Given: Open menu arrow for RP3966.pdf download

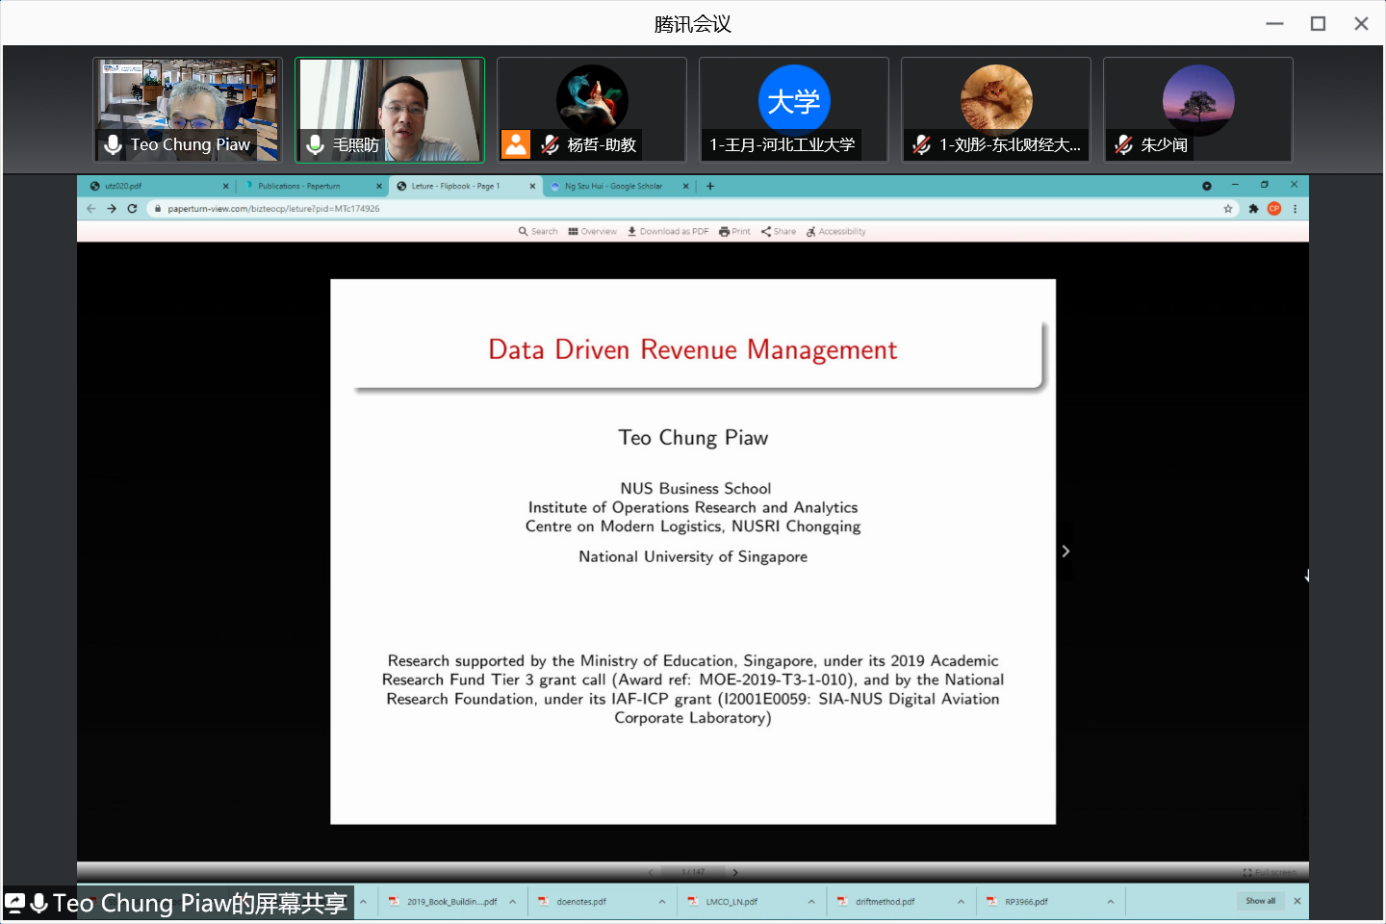Looking at the screenshot, I should (1110, 902).
